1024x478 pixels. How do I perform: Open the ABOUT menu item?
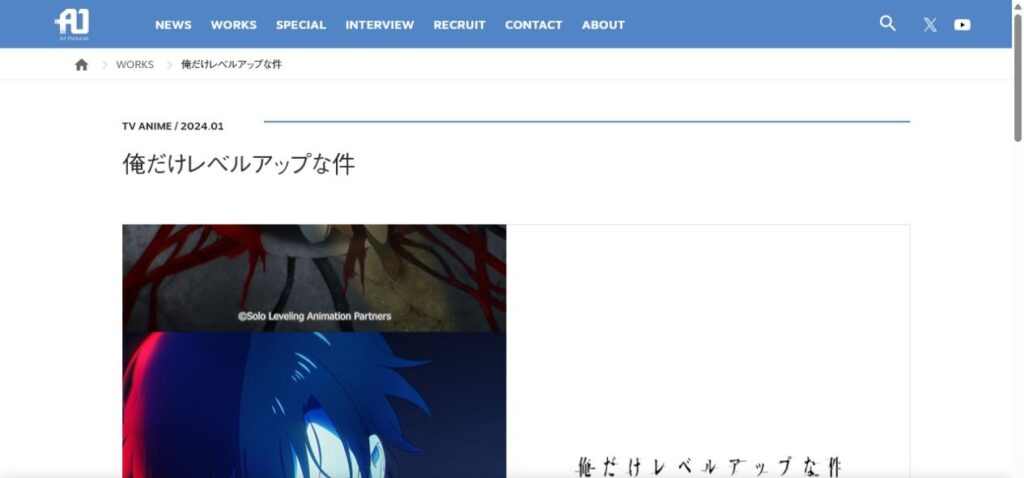pos(603,25)
